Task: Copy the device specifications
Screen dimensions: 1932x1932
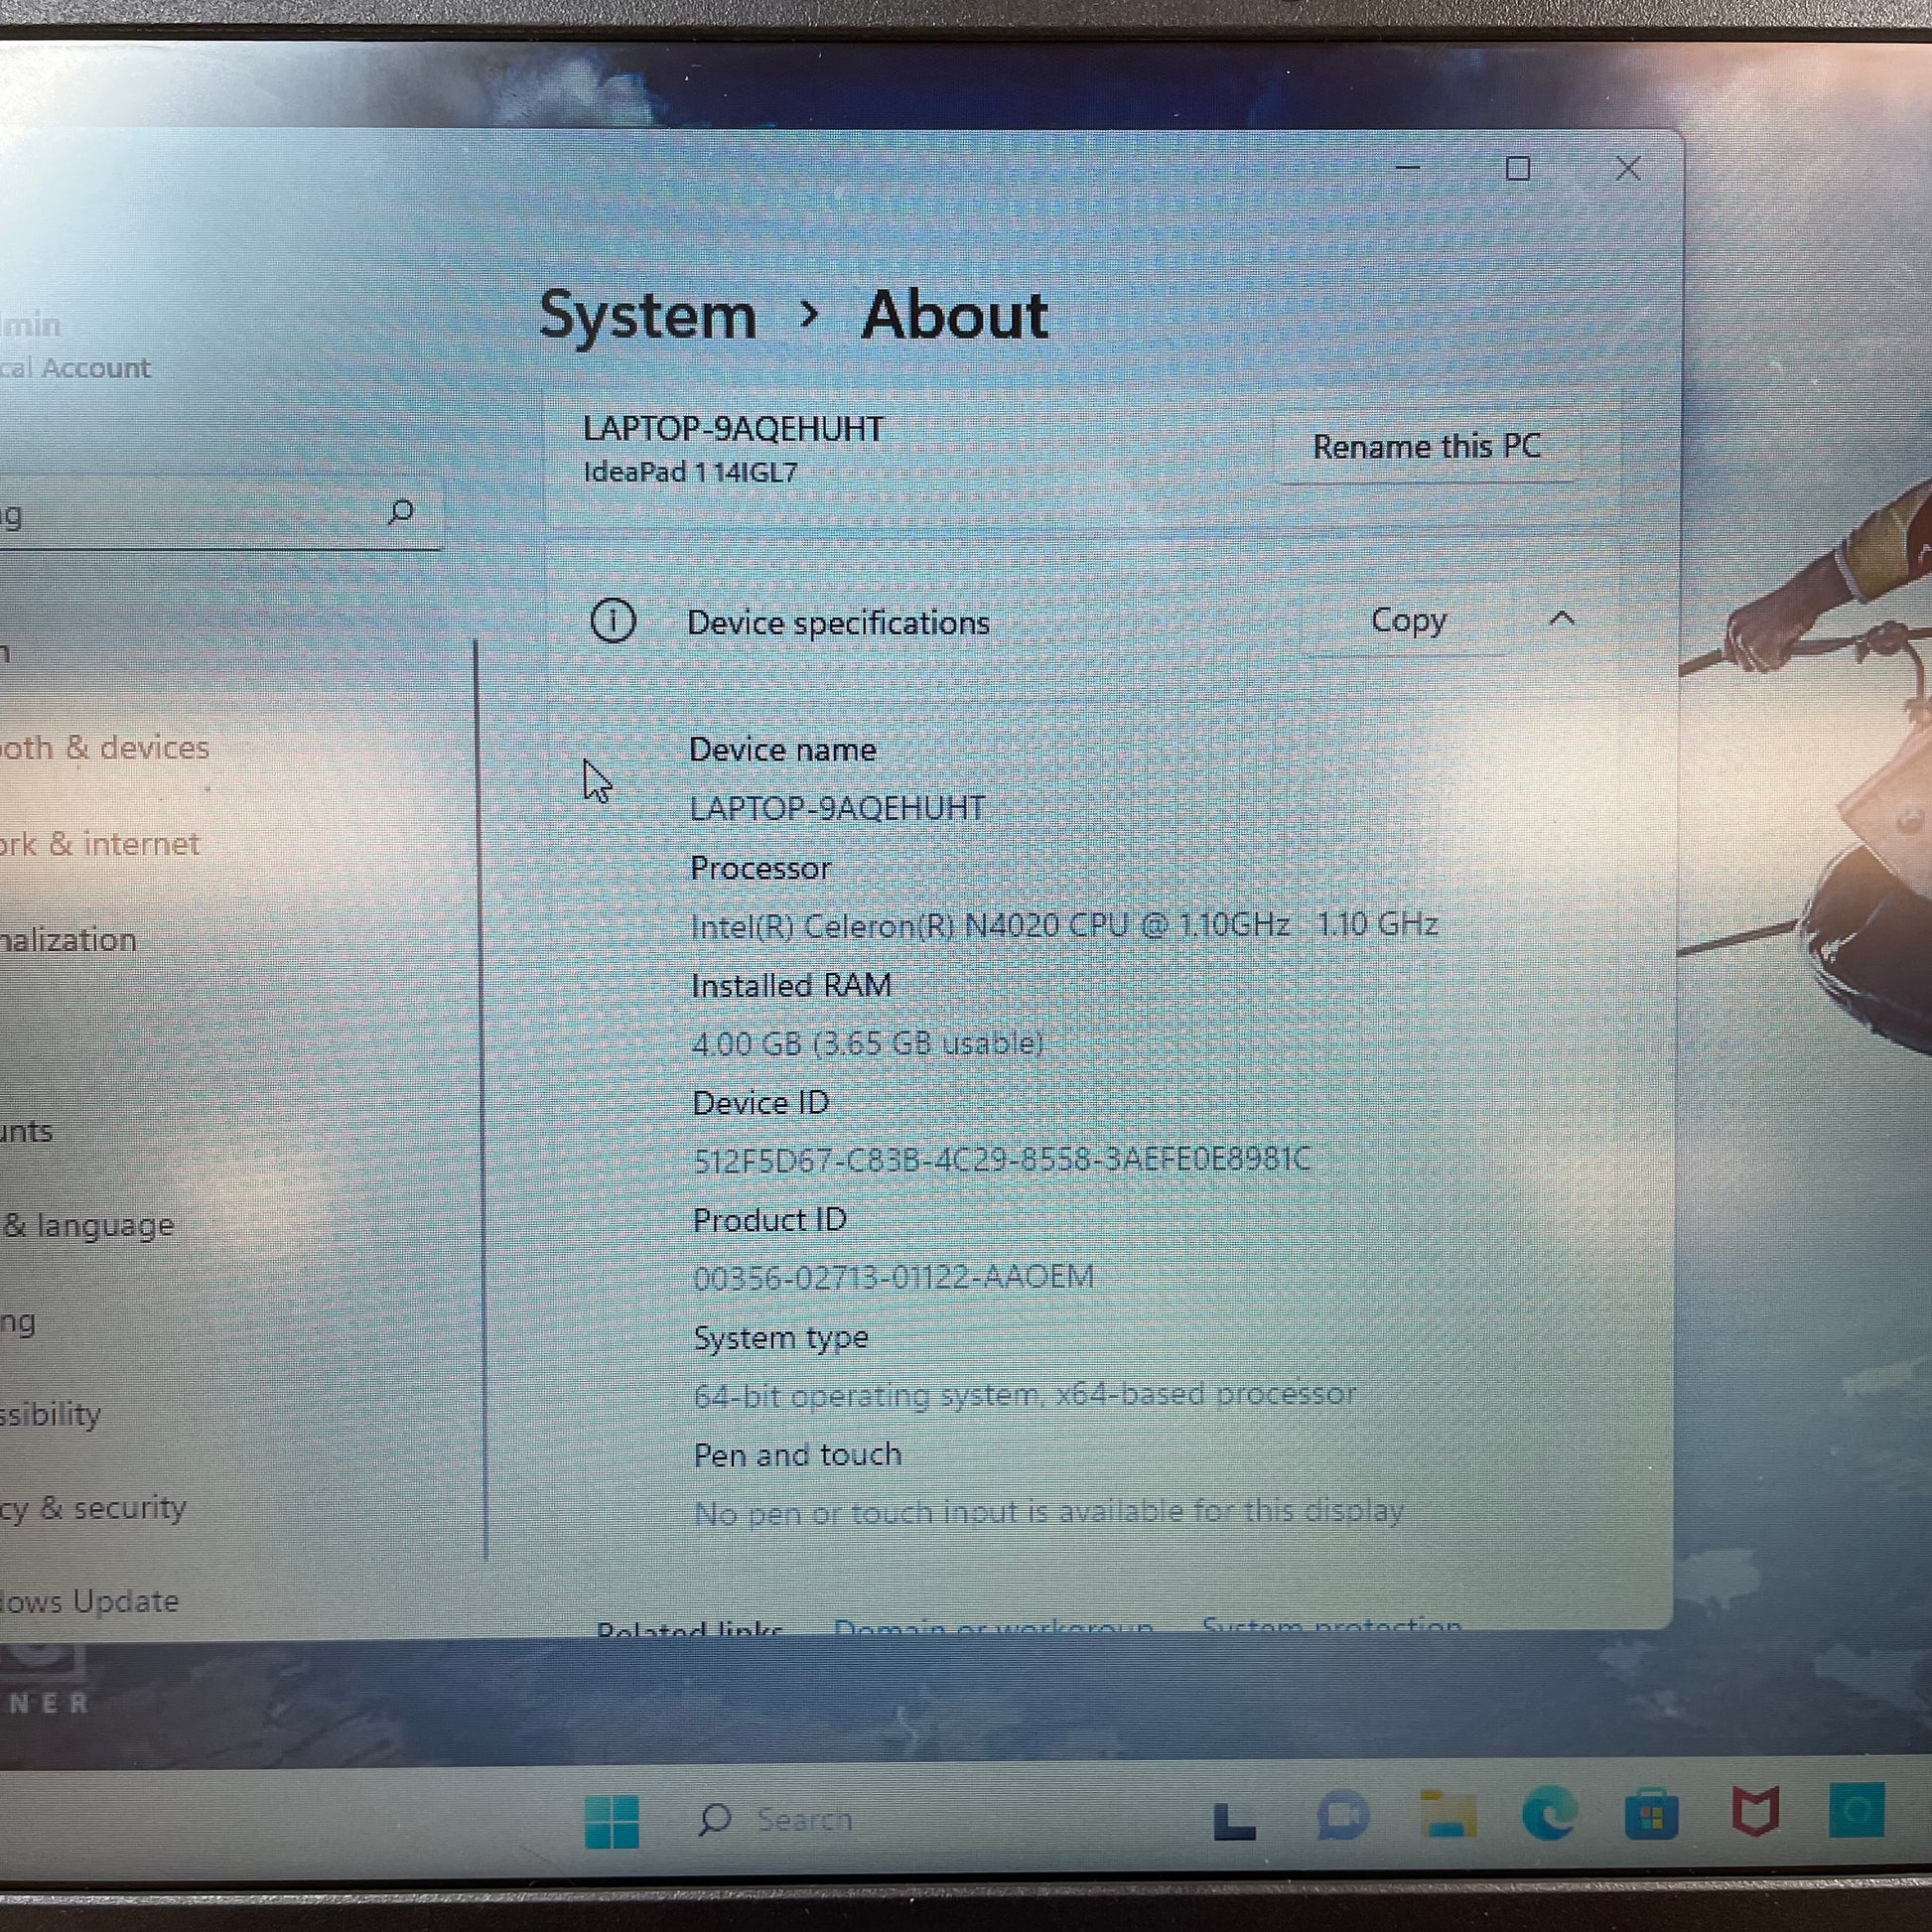Action: 1408,621
